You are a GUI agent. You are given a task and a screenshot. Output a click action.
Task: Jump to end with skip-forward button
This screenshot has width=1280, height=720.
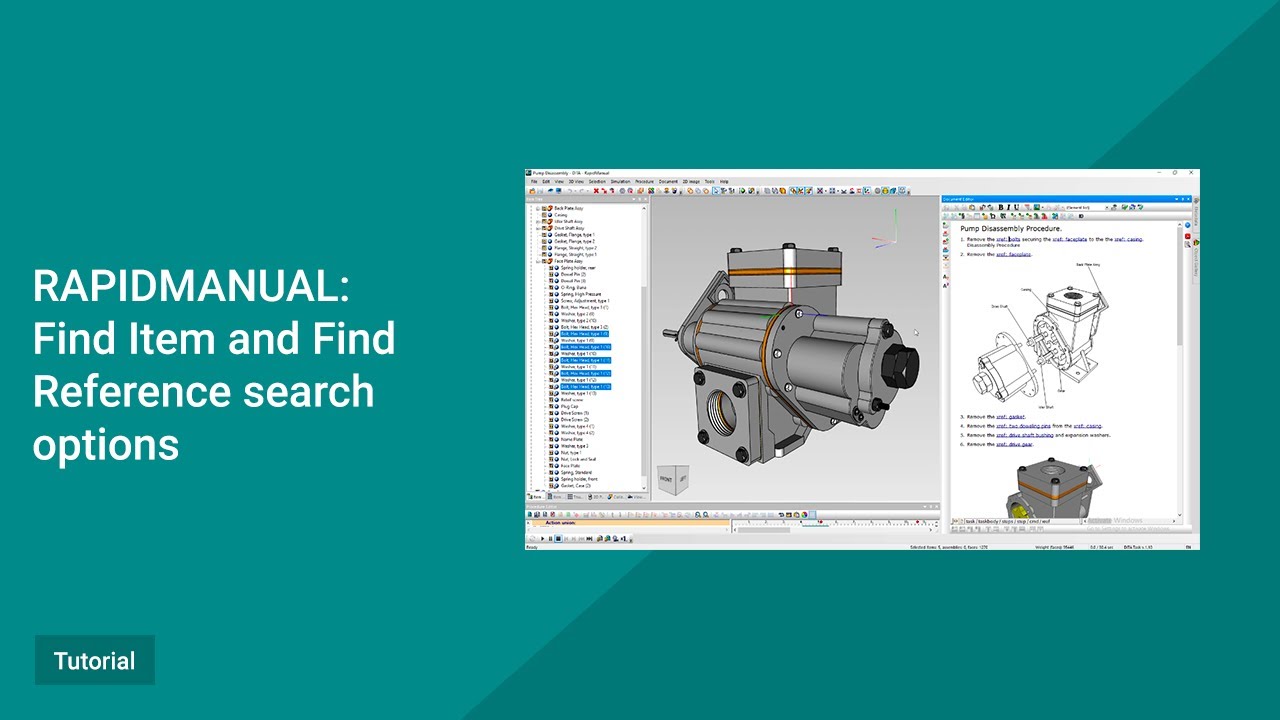coord(589,539)
